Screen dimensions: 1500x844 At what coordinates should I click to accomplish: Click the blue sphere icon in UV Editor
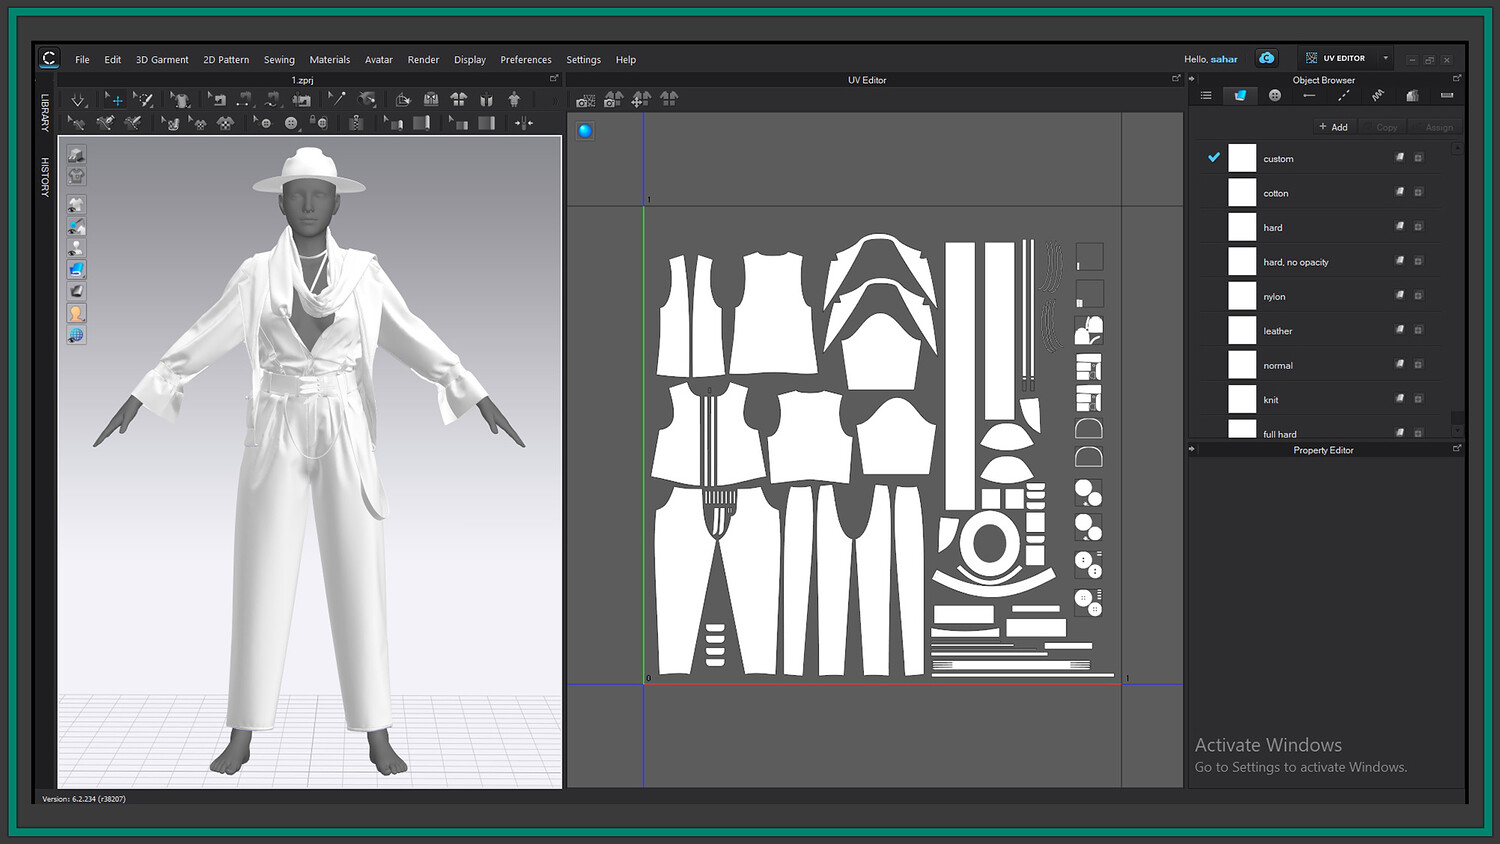pos(585,130)
